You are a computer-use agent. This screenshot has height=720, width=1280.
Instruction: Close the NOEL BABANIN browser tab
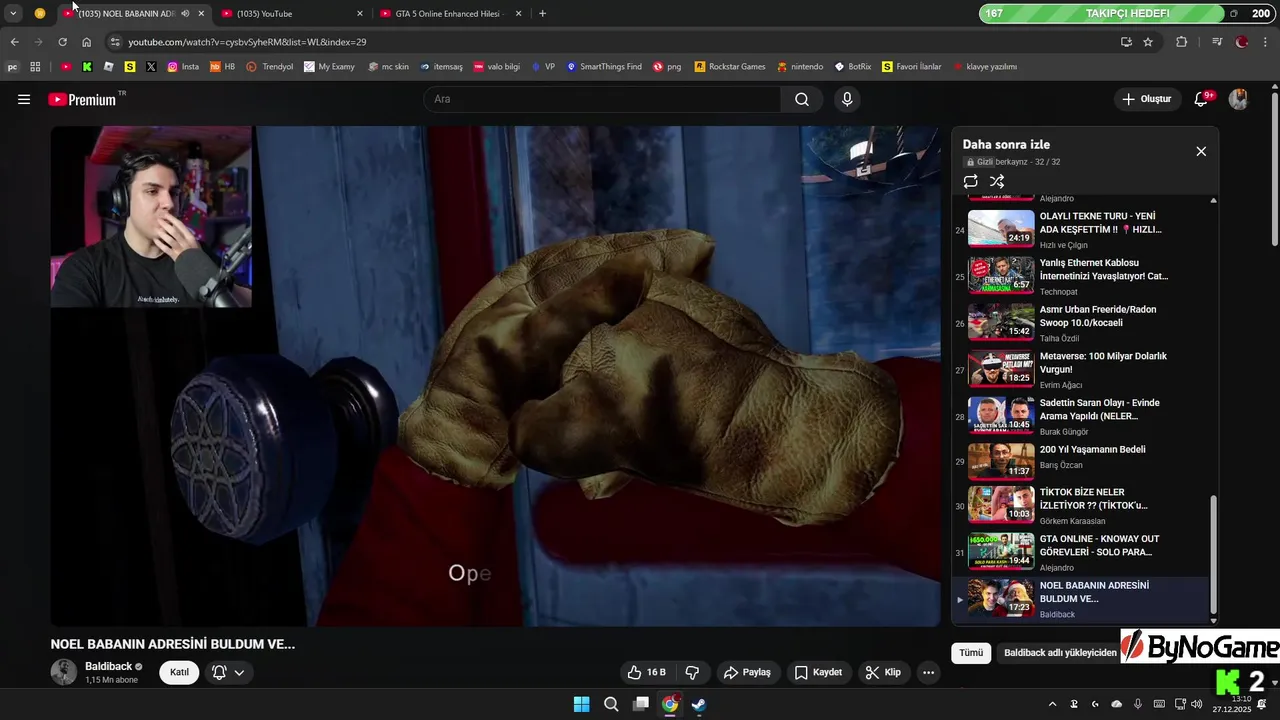(x=201, y=13)
